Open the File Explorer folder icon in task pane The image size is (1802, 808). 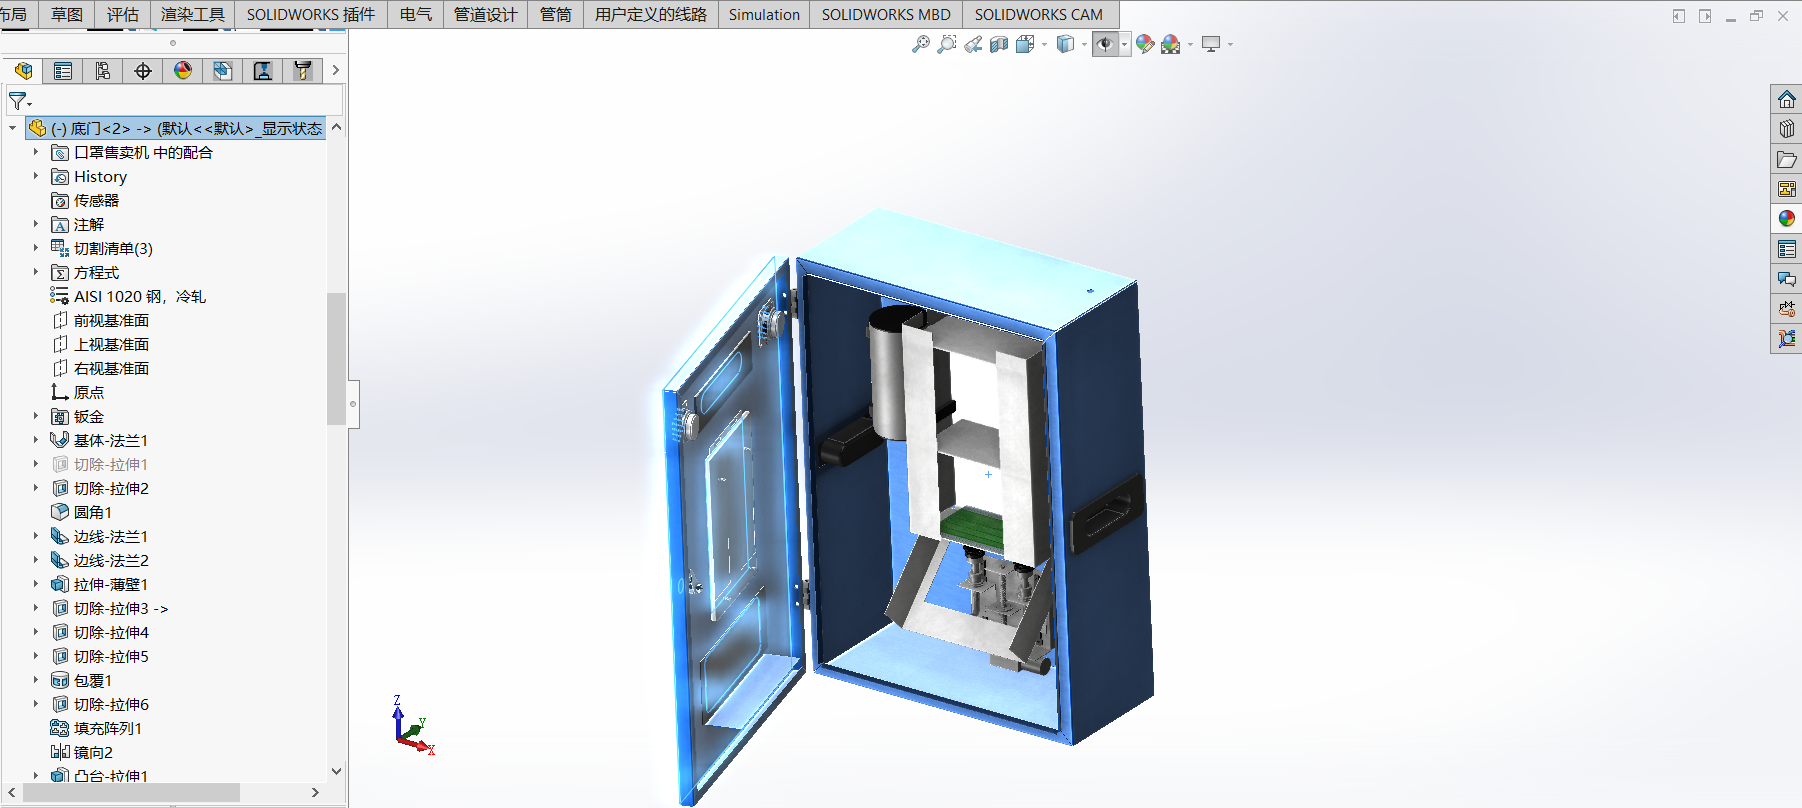coord(1787,159)
